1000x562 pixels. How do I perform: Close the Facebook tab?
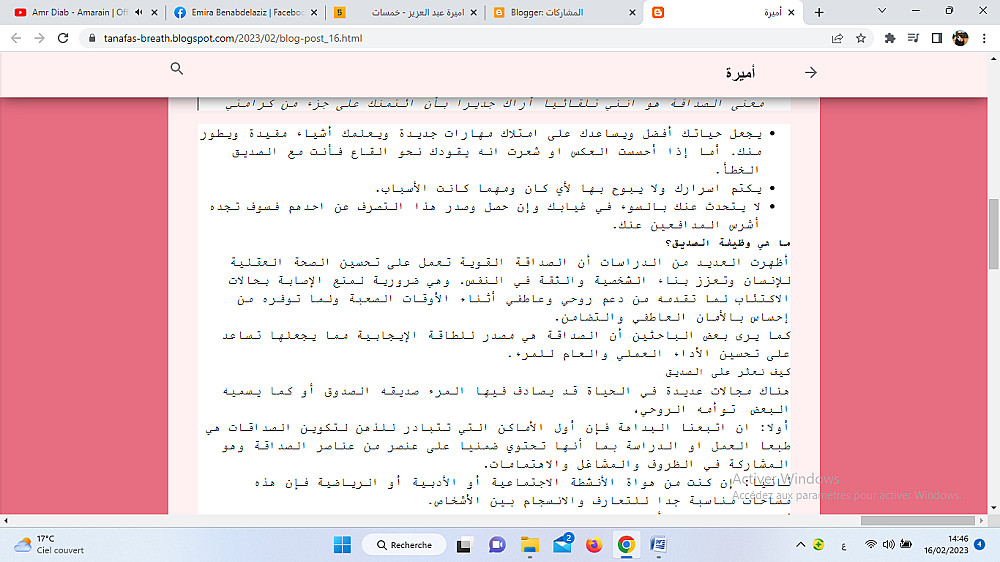click(314, 12)
